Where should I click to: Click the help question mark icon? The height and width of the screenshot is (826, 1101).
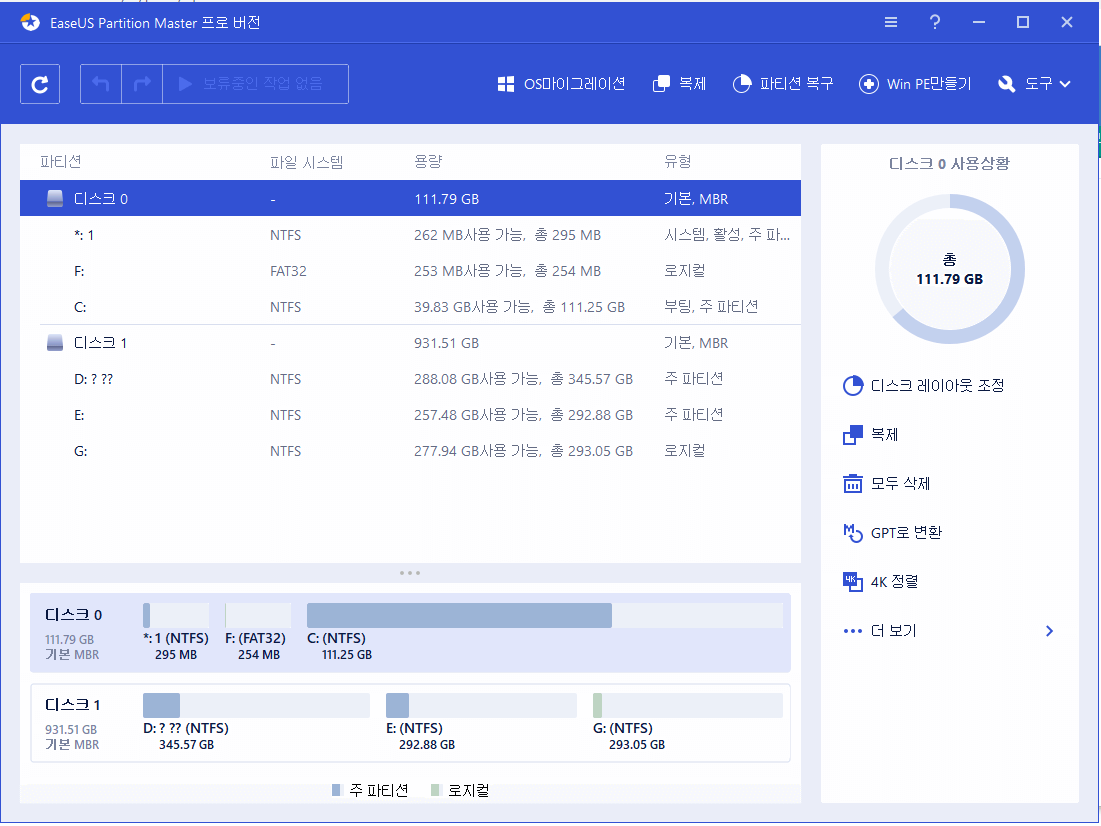934,21
